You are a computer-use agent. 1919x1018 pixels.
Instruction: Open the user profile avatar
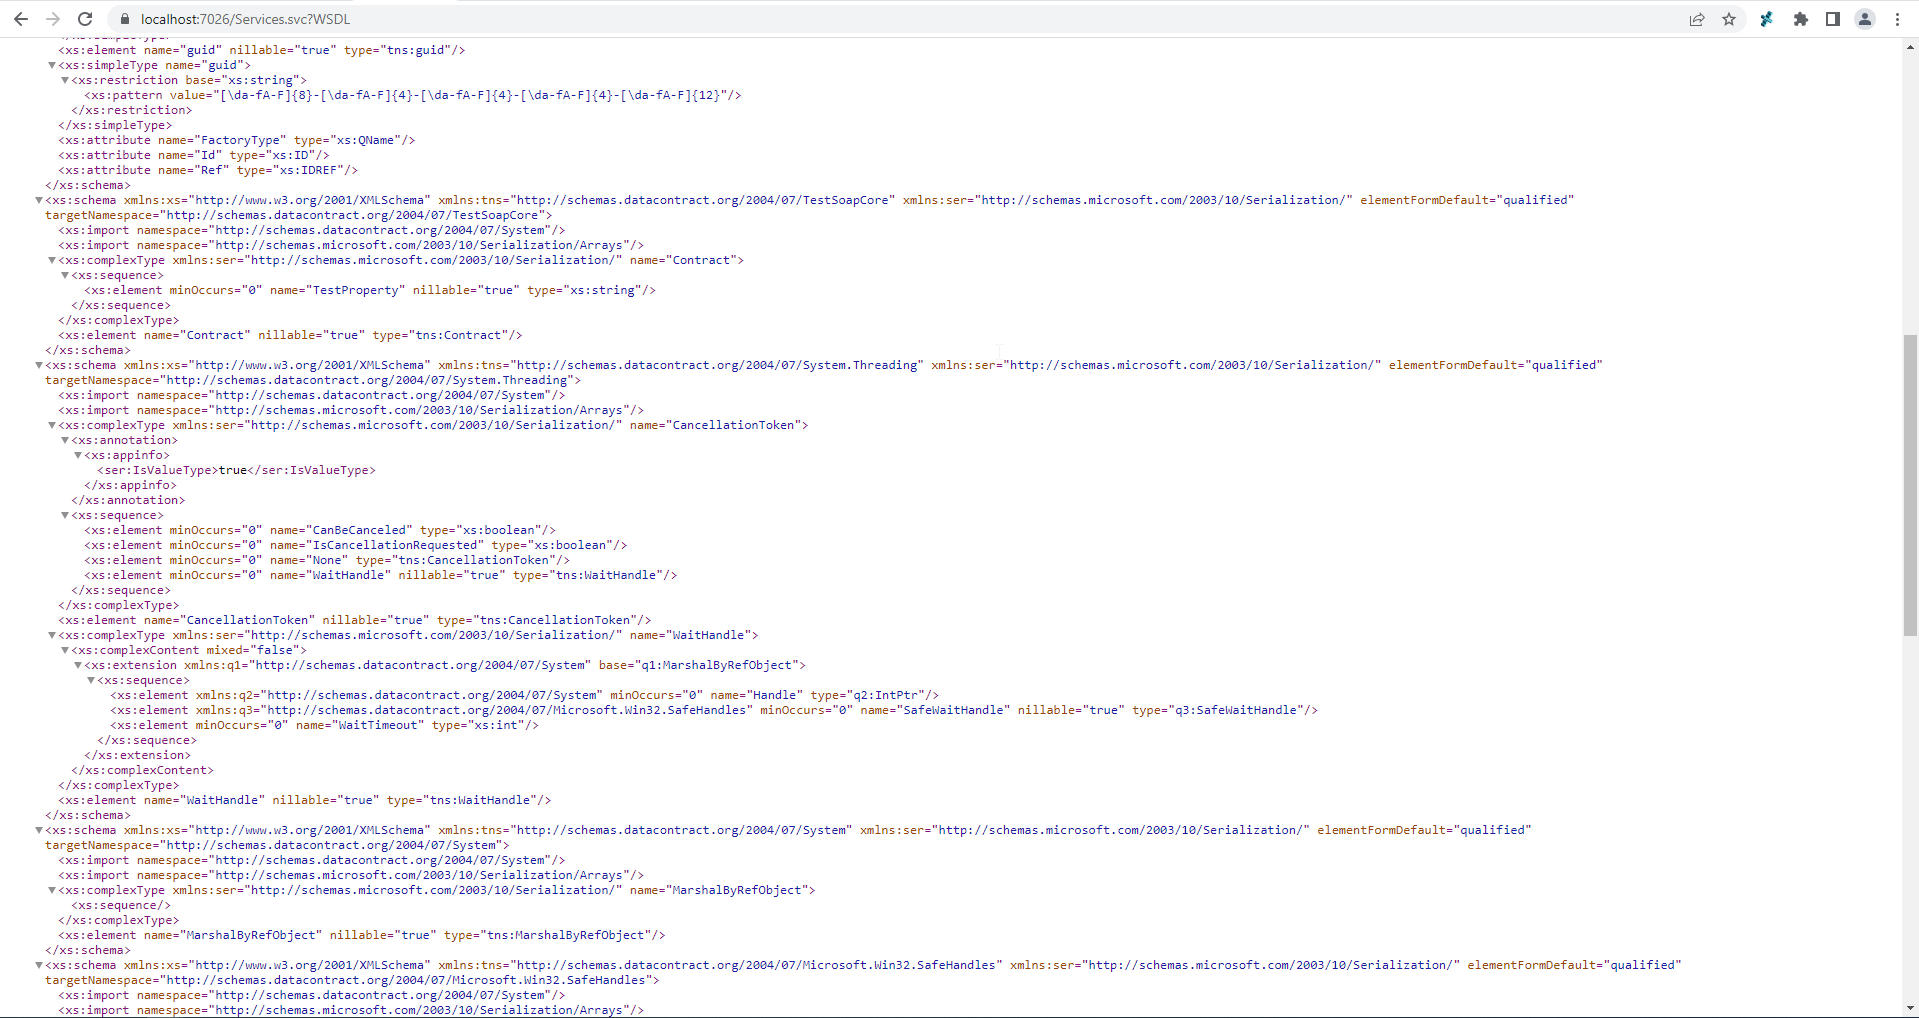(x=1865, y=19)
